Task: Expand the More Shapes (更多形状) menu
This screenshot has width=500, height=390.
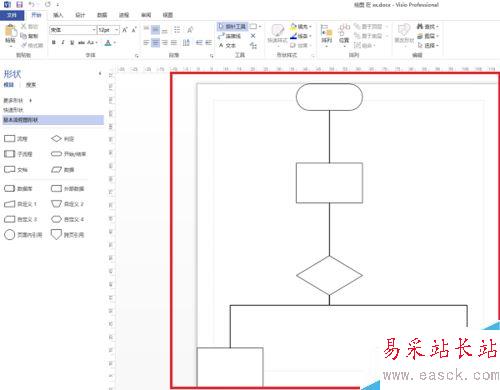Action: 17,100
